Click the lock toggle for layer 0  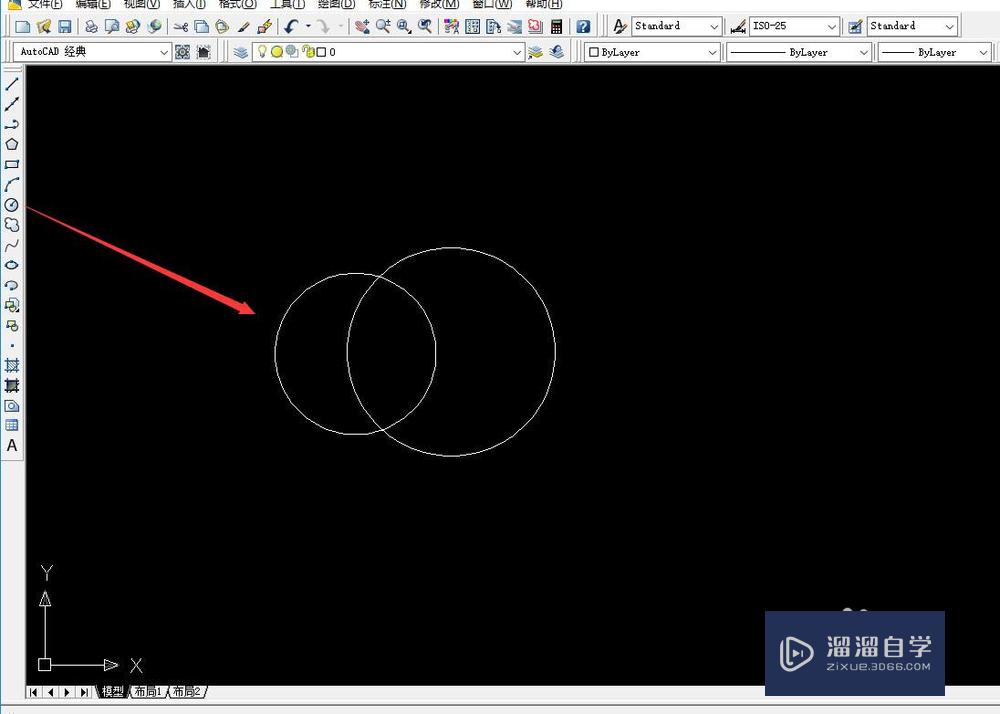(309, 51)
